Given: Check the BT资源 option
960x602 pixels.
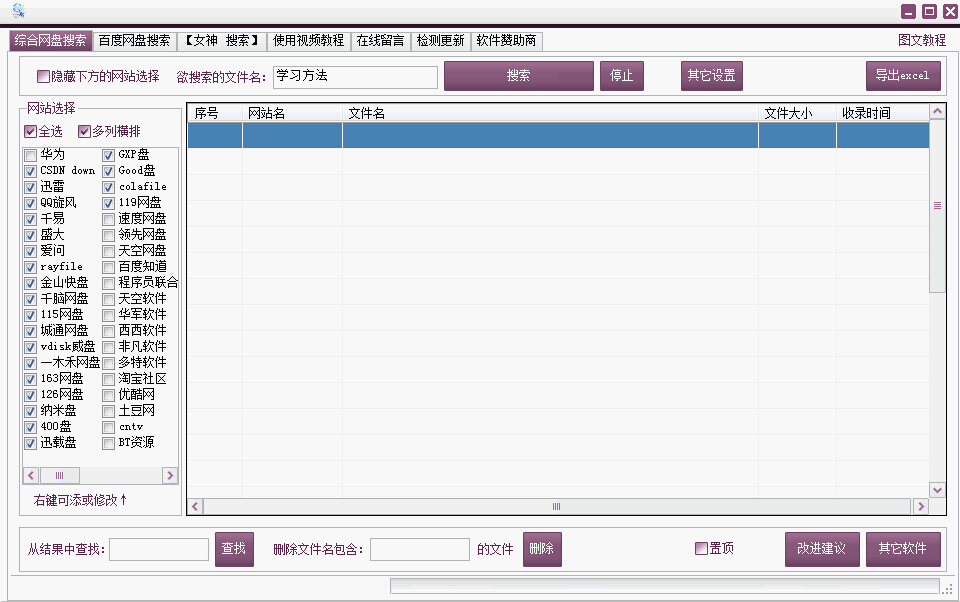Looking at the screenshot, I should point(107,443).
